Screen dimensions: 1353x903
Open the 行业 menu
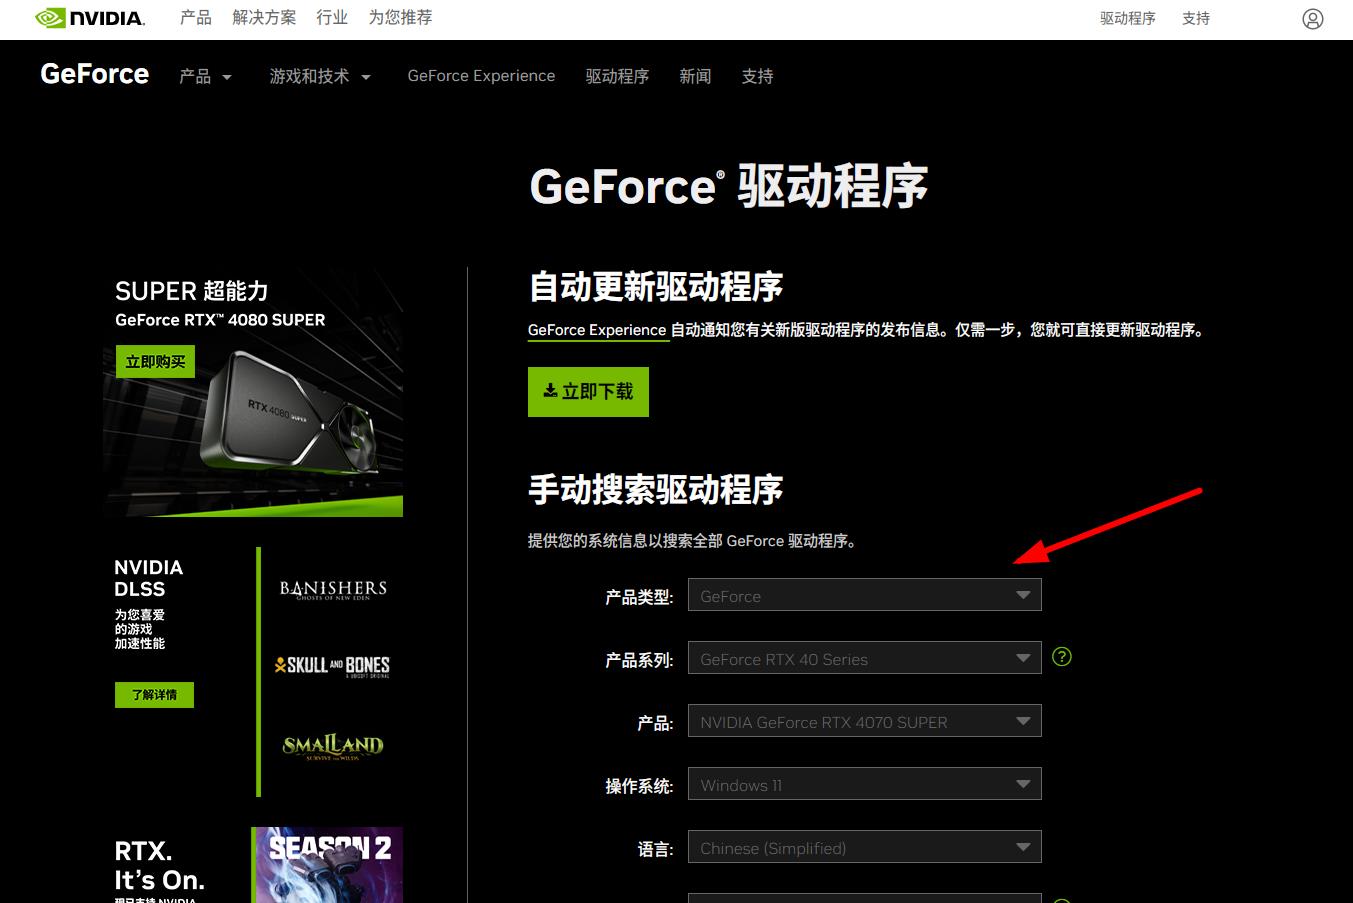332,18
